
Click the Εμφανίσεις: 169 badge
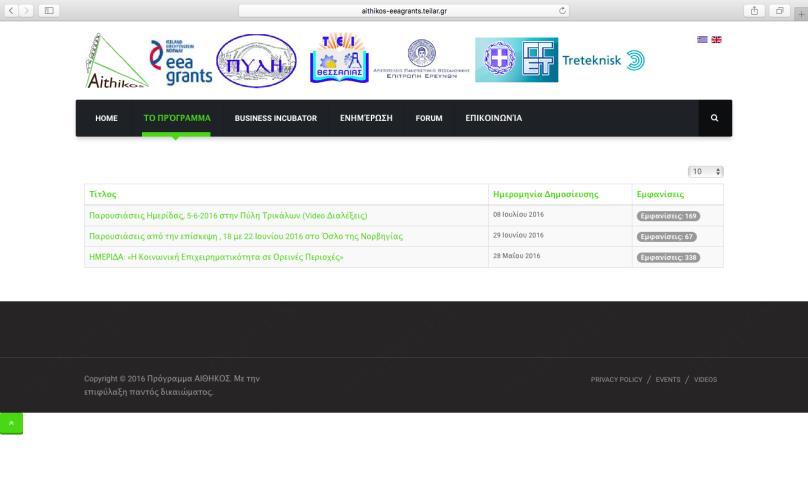click(668, 216)
